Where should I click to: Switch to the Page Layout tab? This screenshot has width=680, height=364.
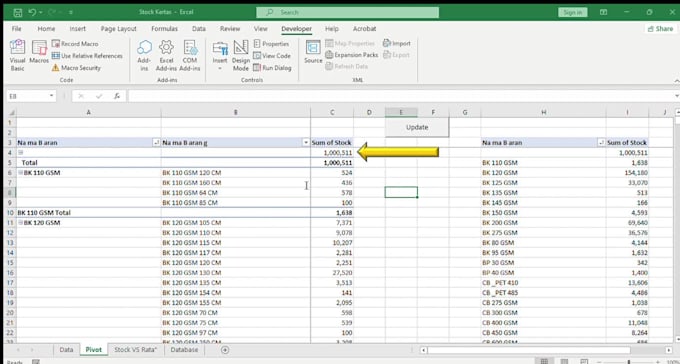pyautogui.click(x=118, y=29)
